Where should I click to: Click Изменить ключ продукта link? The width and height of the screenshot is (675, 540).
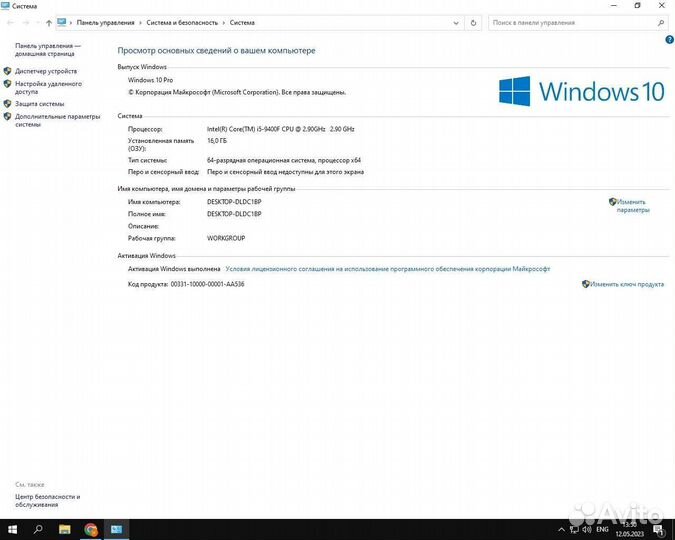click(x=626, y=284)
